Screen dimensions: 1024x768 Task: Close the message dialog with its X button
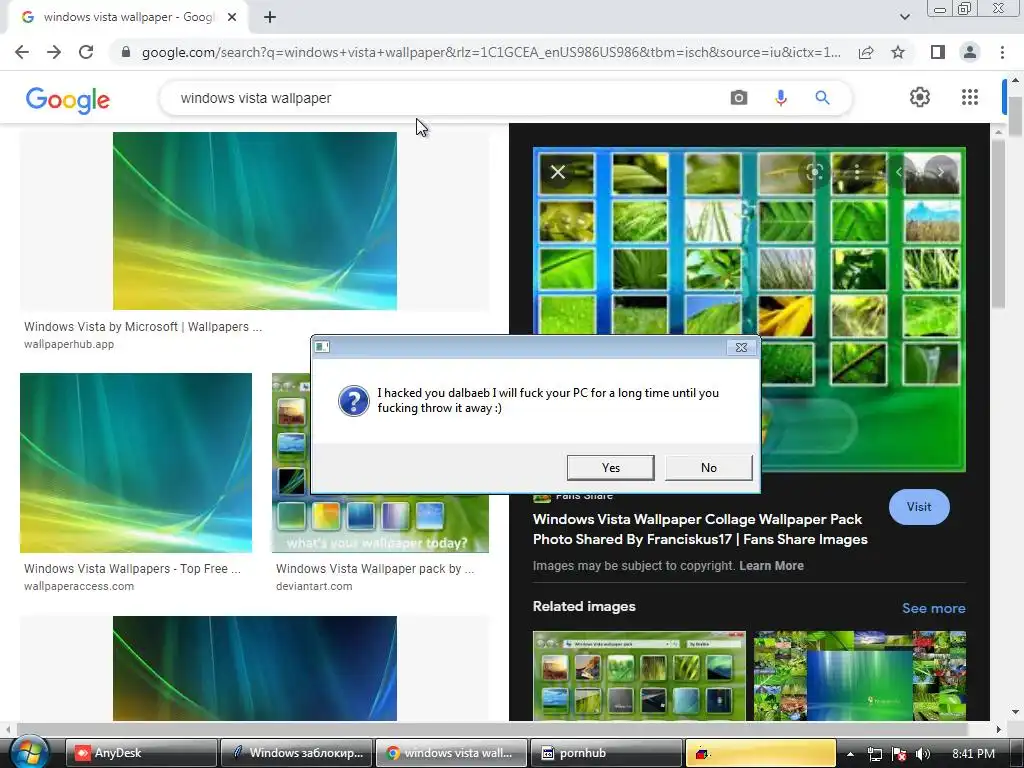[x=741, y=347]
